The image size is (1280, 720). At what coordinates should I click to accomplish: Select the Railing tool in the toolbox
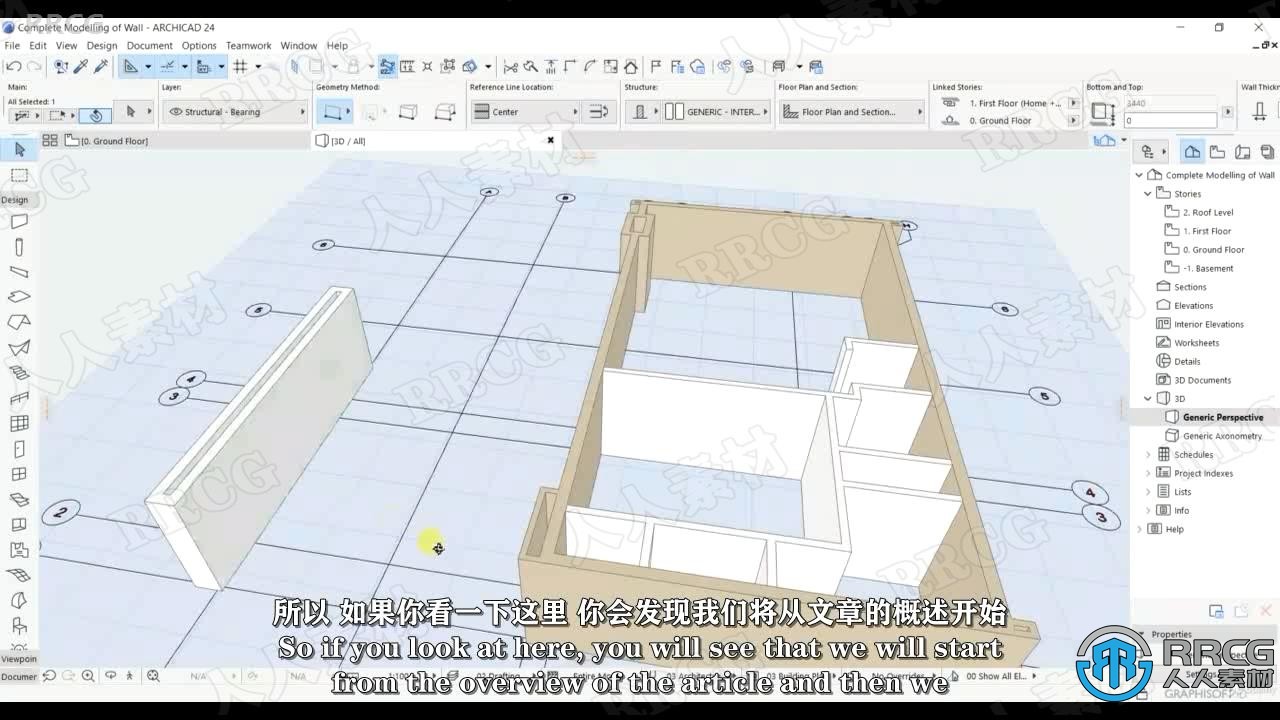(19, 398)
